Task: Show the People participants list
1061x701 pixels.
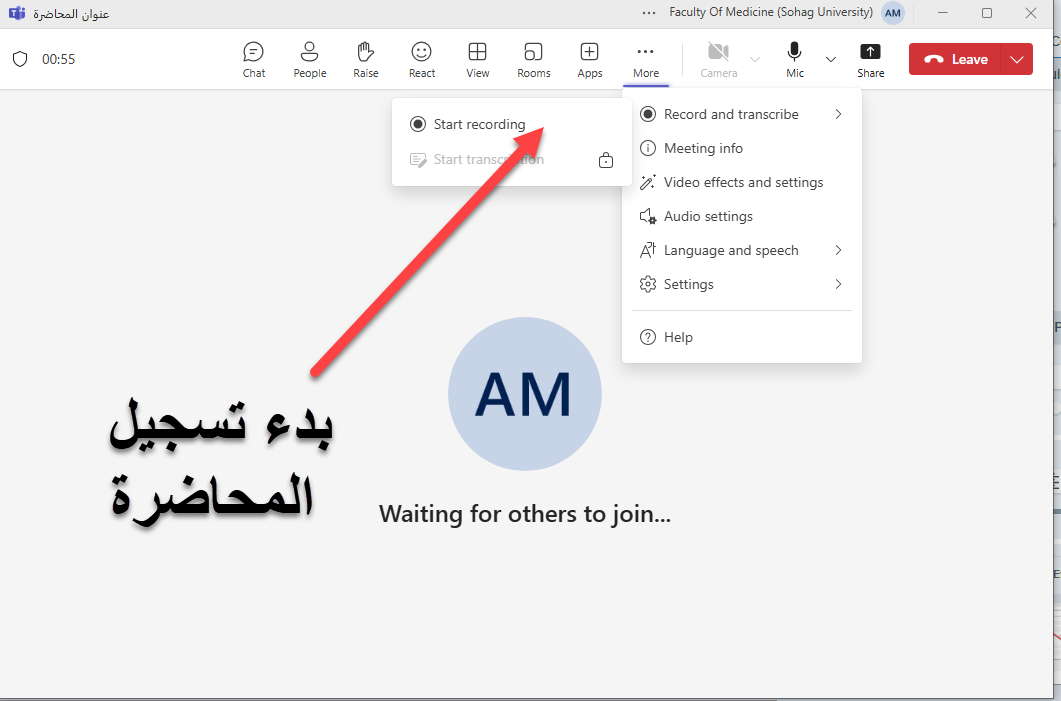Action: click(310, 59)
